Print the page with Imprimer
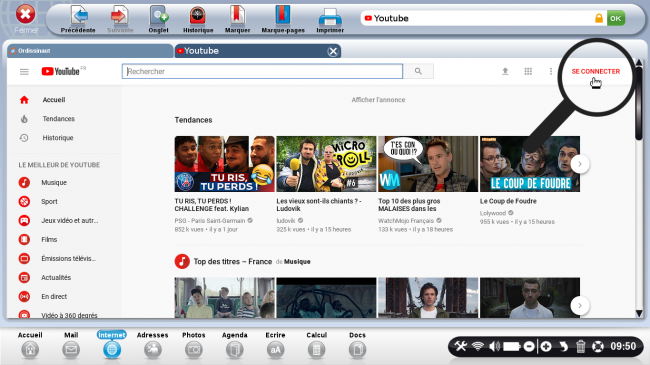Viewport: 650px width, 365px height. [330, 19]
